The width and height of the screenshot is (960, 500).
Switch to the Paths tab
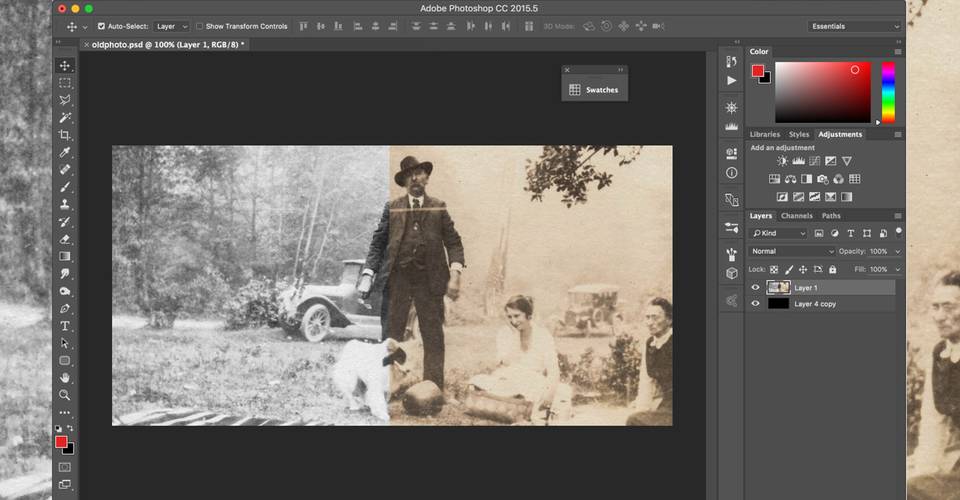831,216
